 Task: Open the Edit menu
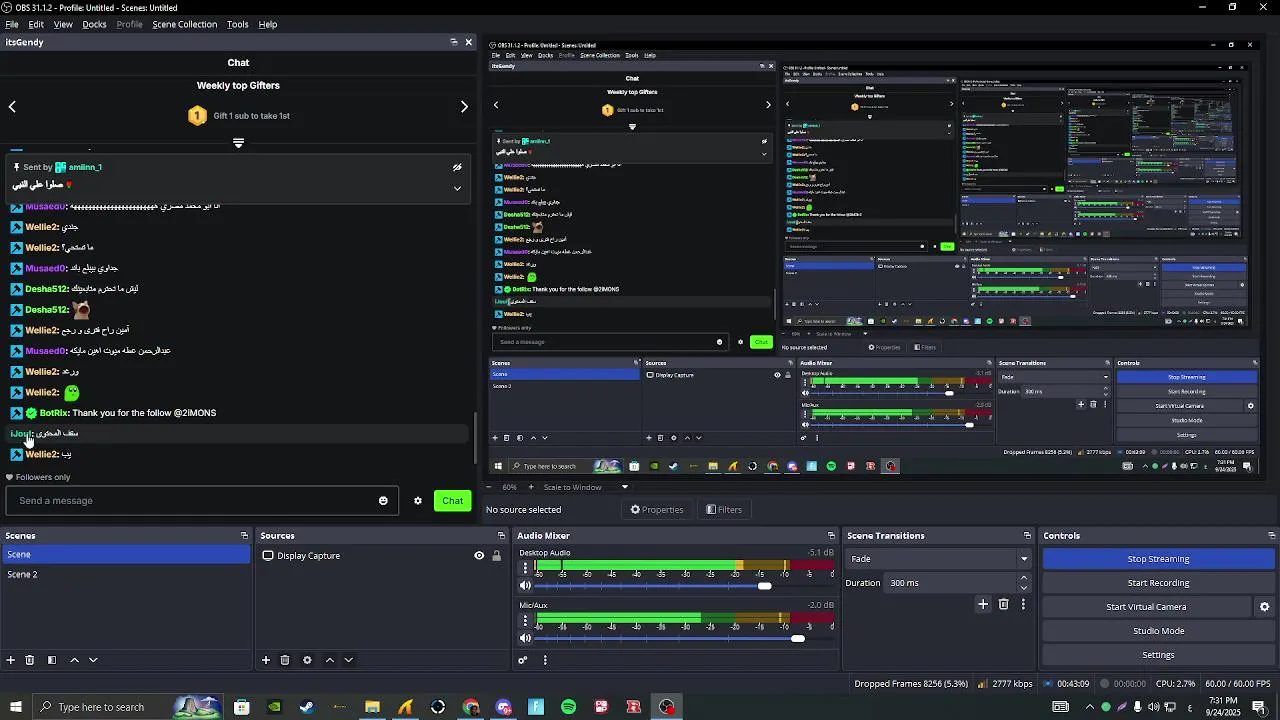point(36,24)
